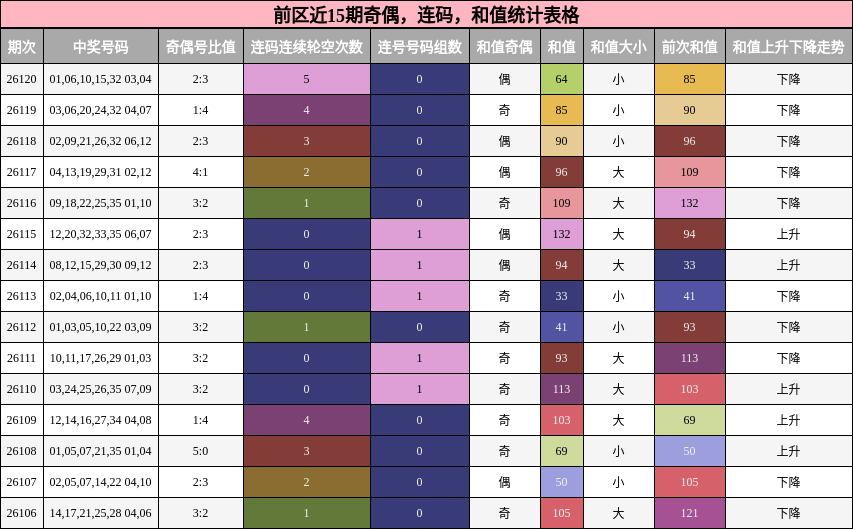Select issue number 26116
Image resolution: width=853 pixels, height=529 pixels.
pos(22,203)
